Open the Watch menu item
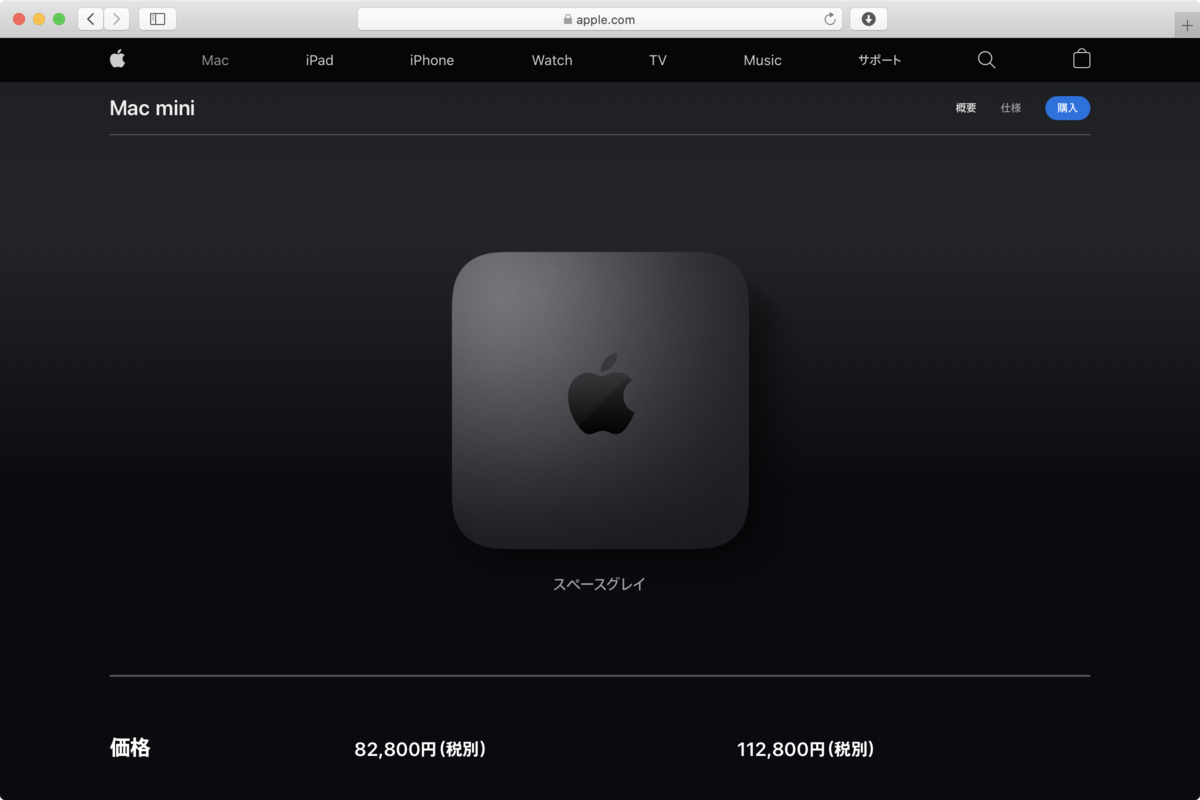Viewport: 1200px width, 800px height. (552, 60)
